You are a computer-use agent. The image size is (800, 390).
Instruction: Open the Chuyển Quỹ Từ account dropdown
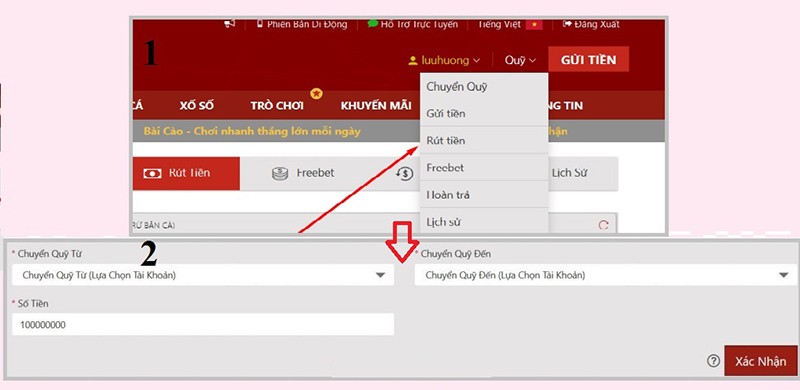(203, 276)
